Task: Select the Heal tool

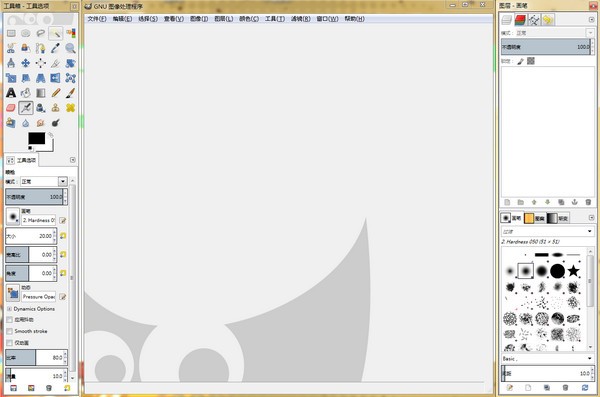Action: pos(70,108)
